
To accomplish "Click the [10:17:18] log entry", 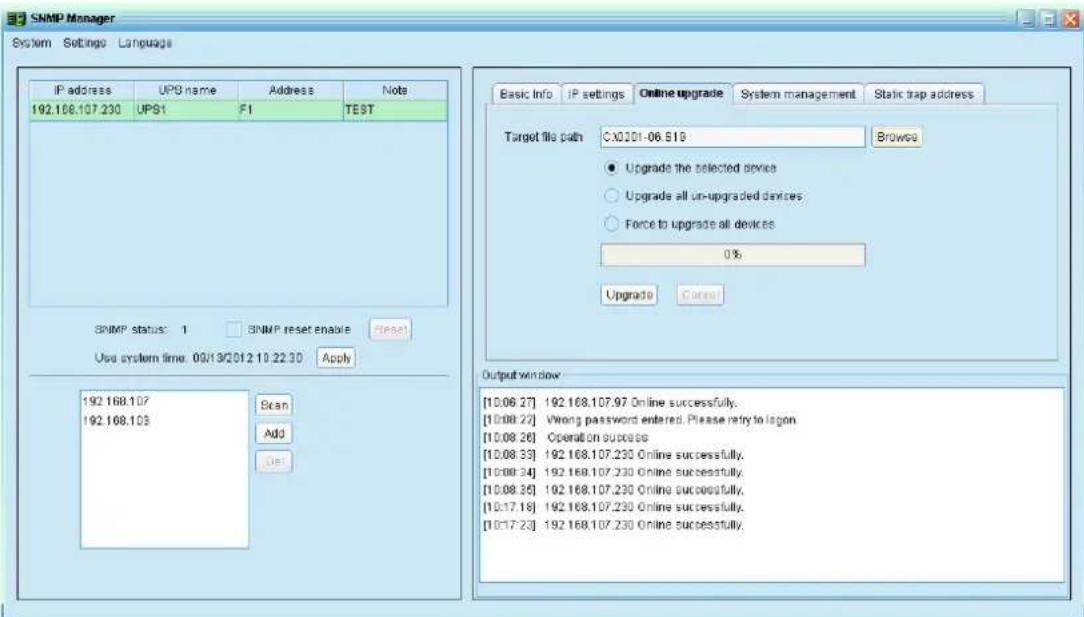I will [613, 507].
